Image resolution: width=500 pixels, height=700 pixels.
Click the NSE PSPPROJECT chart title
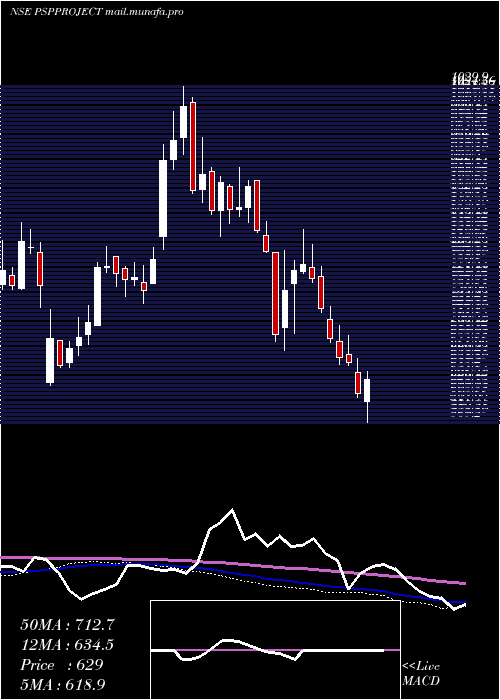coord(97,12)
